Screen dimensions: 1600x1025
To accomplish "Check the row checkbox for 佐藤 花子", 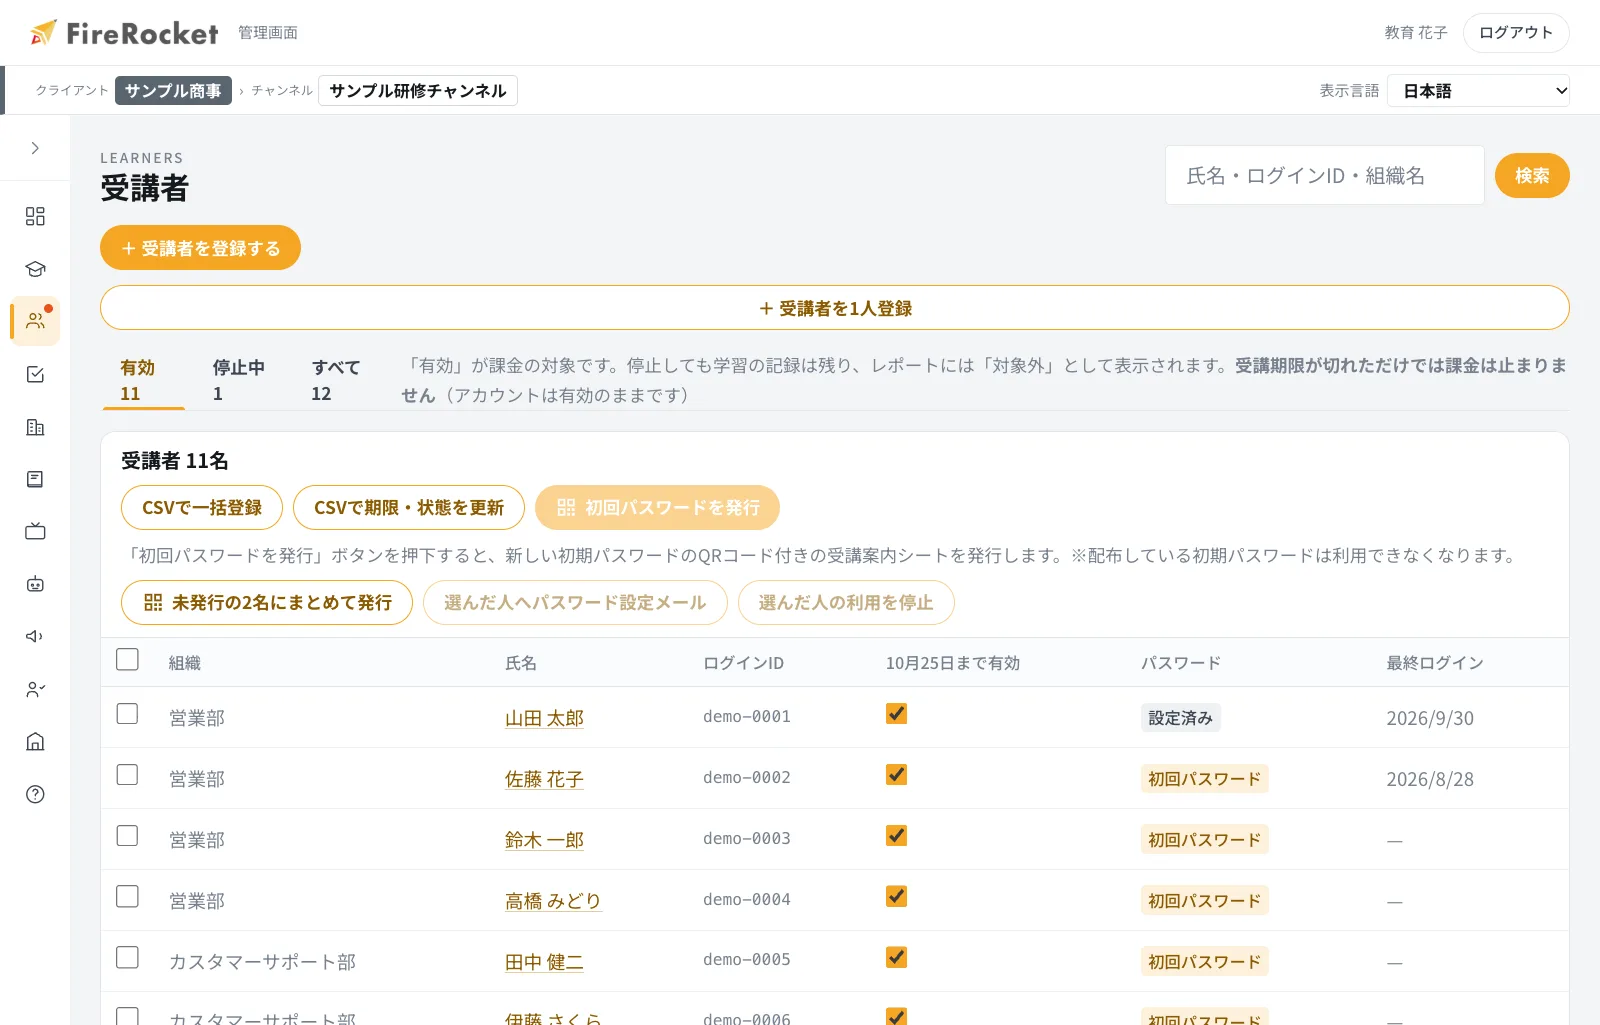I will (127, 775).
